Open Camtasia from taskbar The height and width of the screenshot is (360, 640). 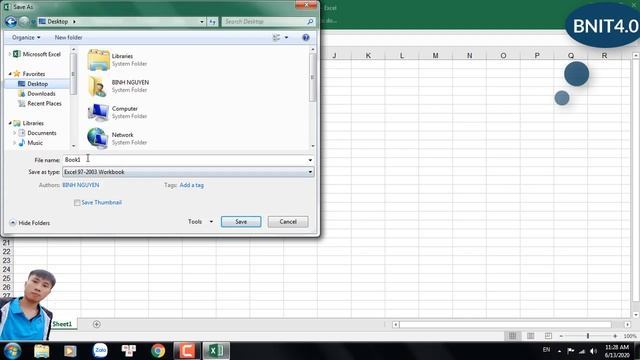[187, 351]
